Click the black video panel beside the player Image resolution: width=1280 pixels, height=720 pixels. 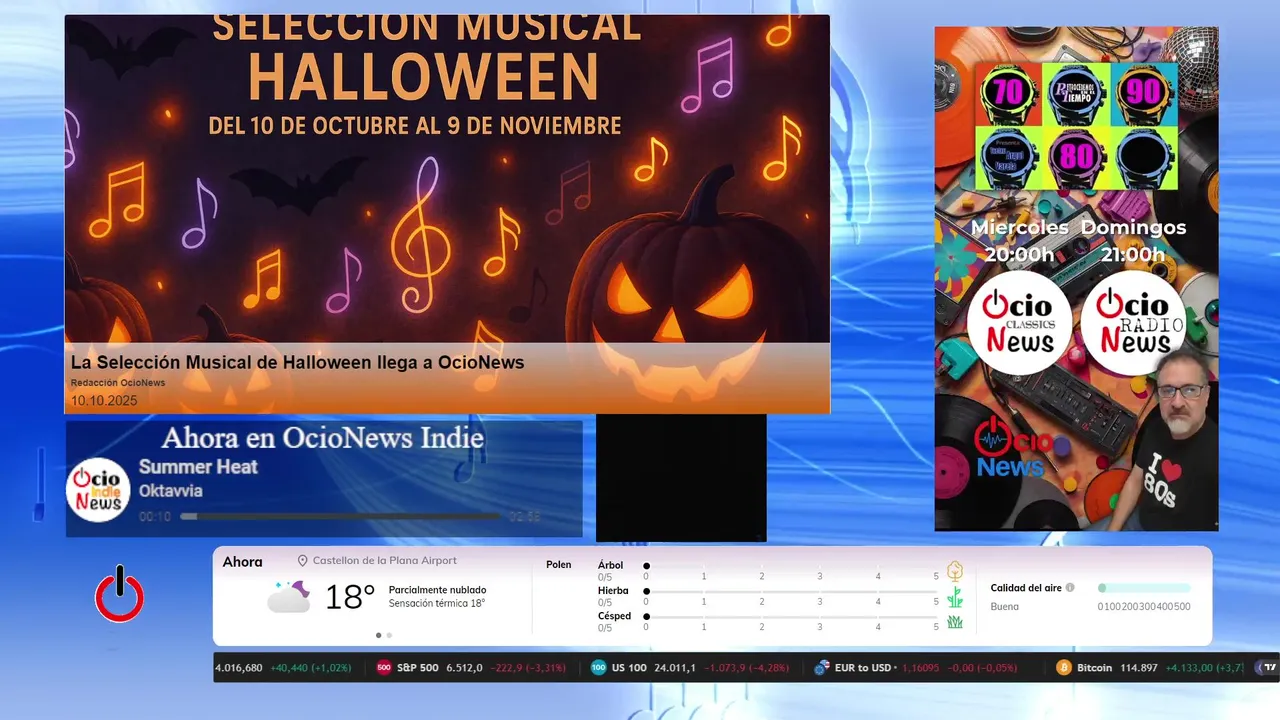[x=681, y=478]
